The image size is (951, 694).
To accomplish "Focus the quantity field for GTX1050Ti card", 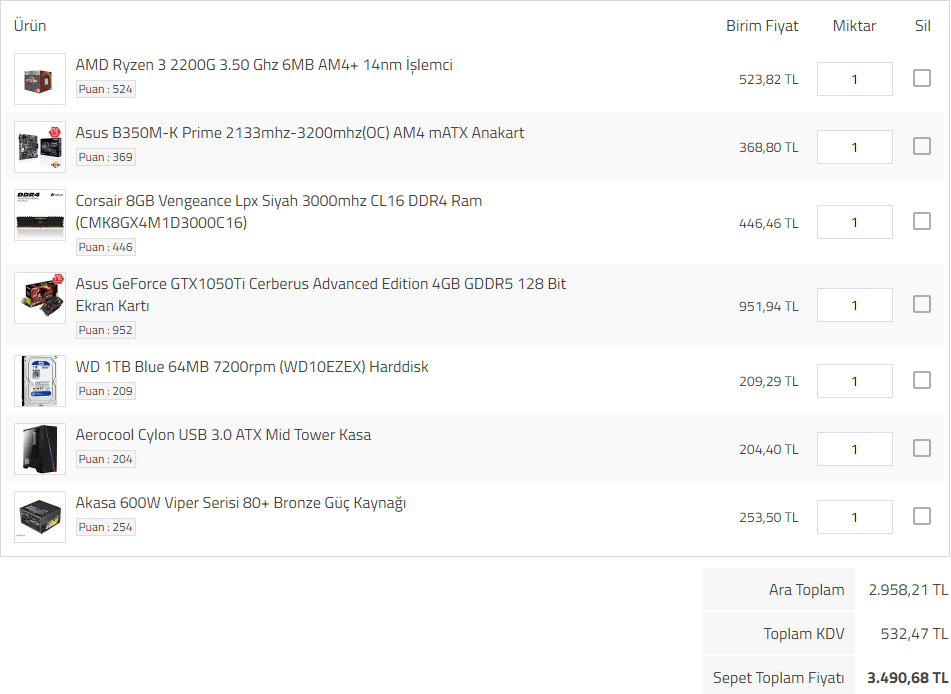I will click(855, 305).
